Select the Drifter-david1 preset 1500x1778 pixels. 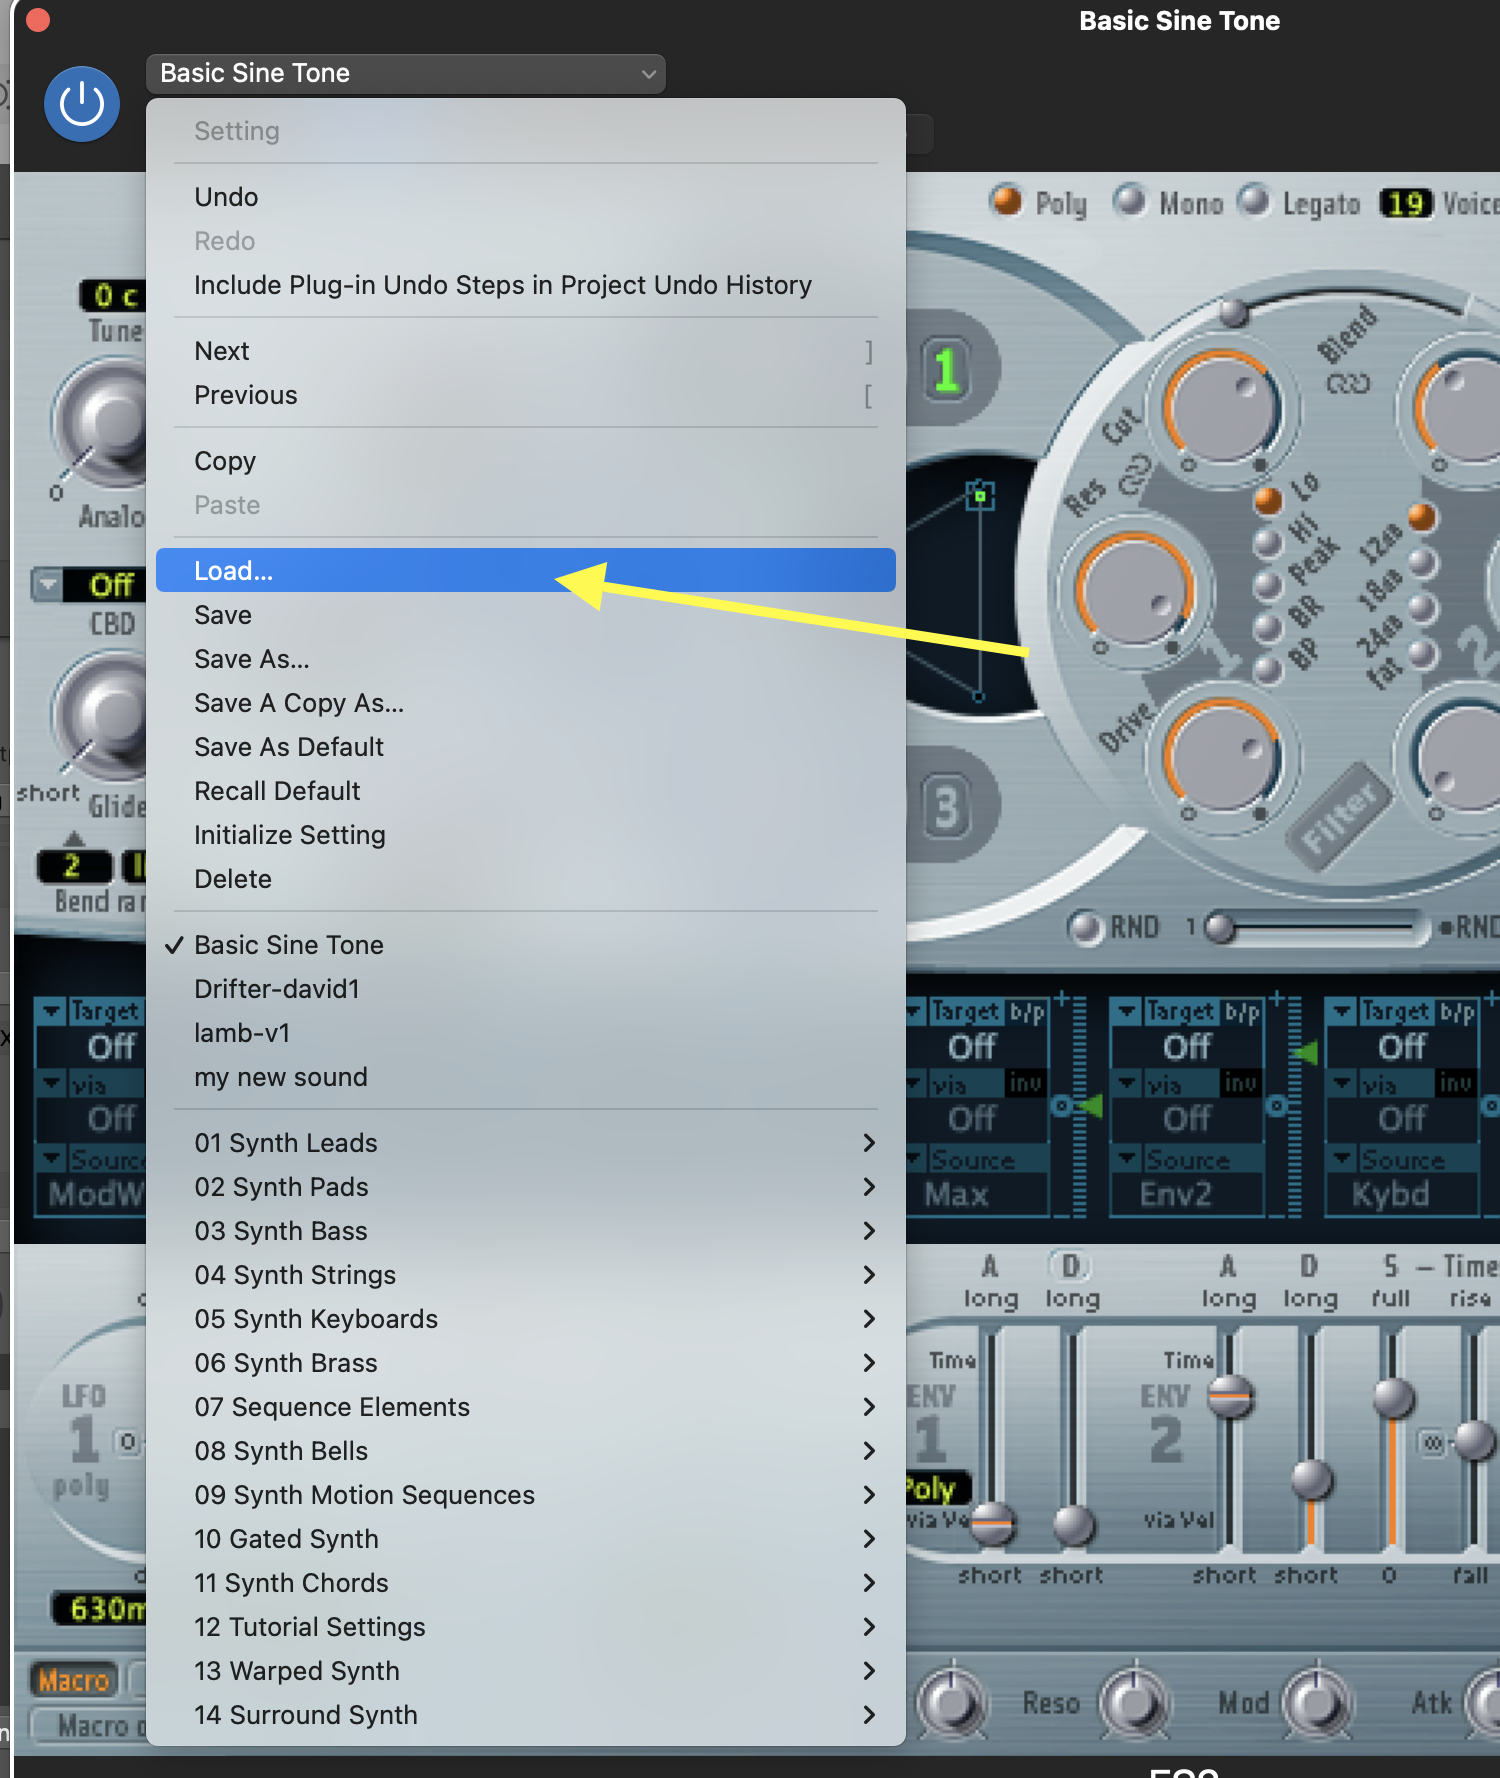(277, 989)
